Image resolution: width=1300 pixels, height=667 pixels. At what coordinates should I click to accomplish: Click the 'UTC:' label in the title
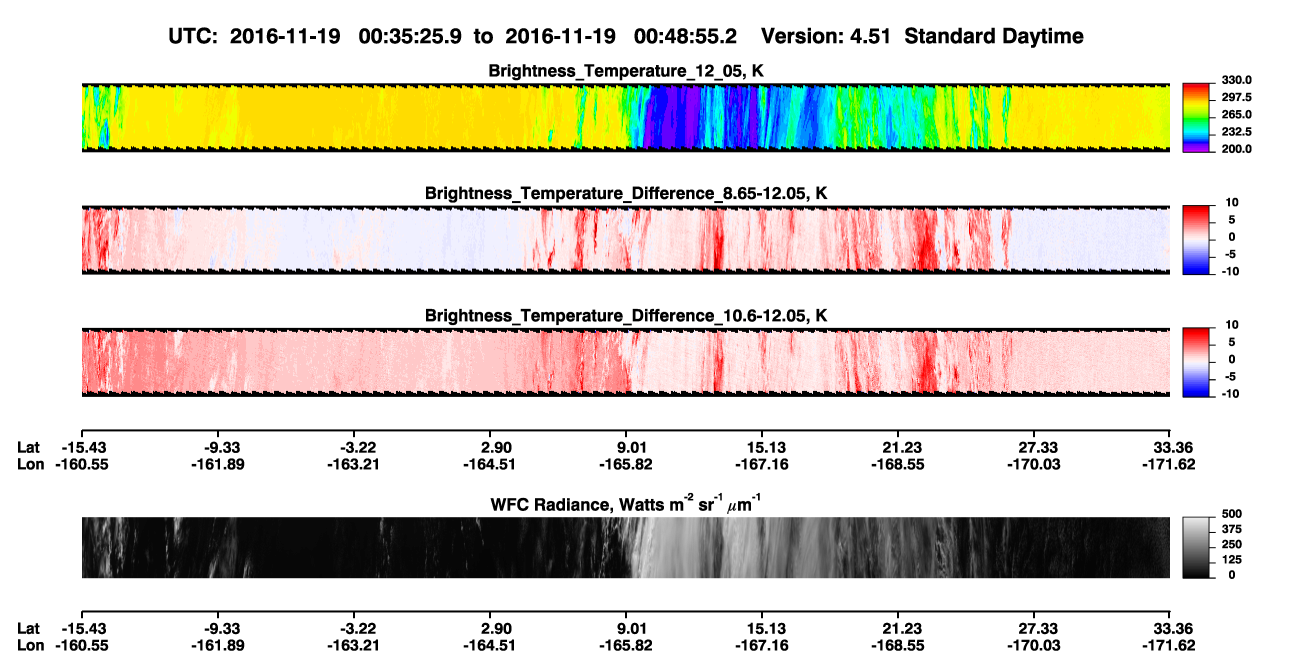pos(193,37)
